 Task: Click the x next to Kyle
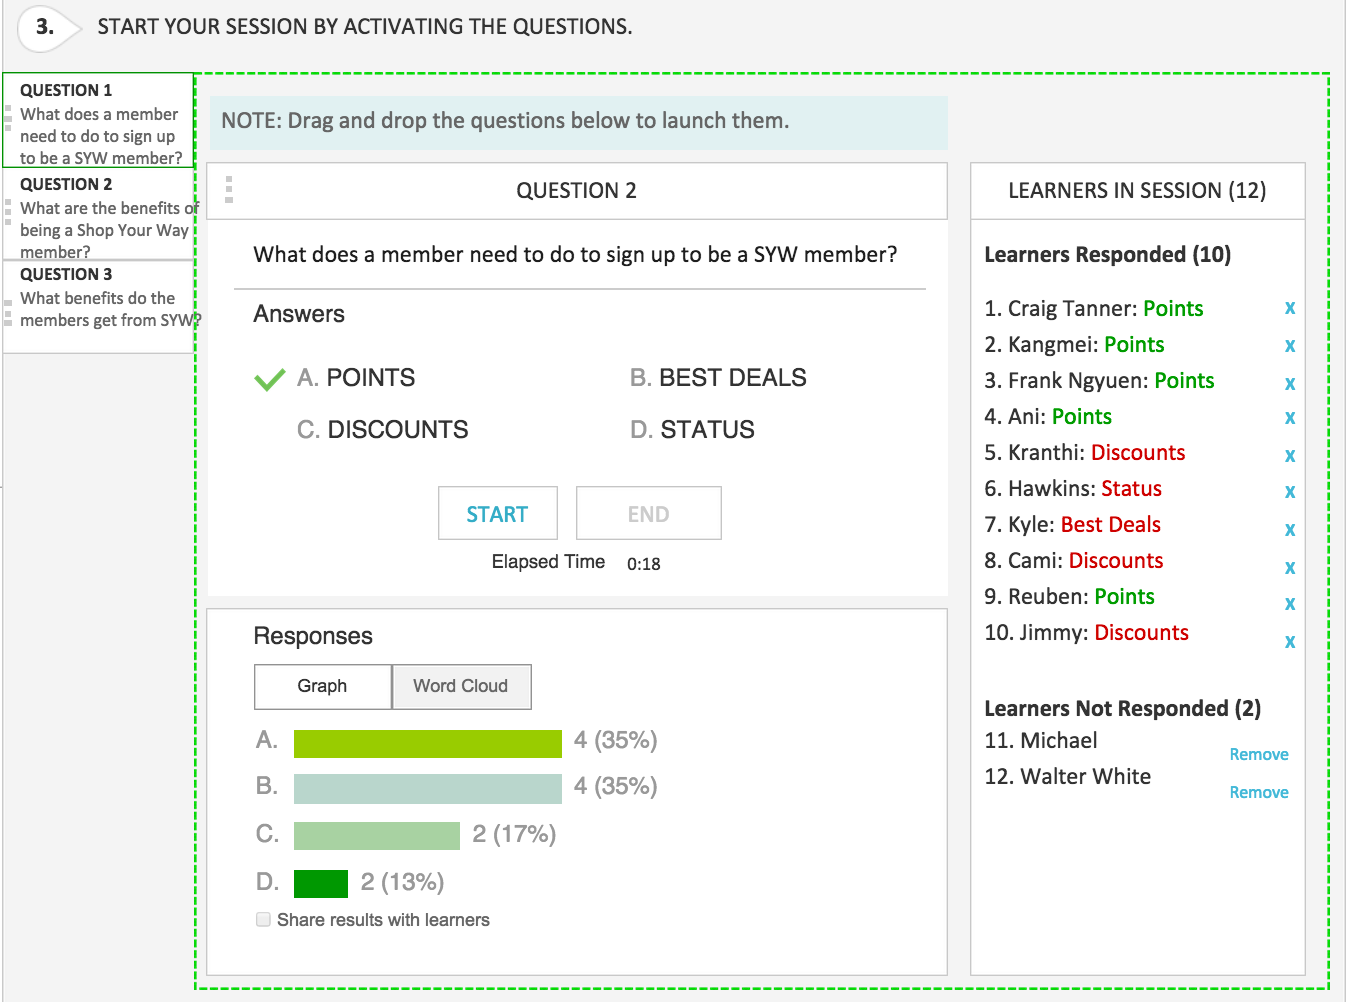click(x=1290, y=529)
